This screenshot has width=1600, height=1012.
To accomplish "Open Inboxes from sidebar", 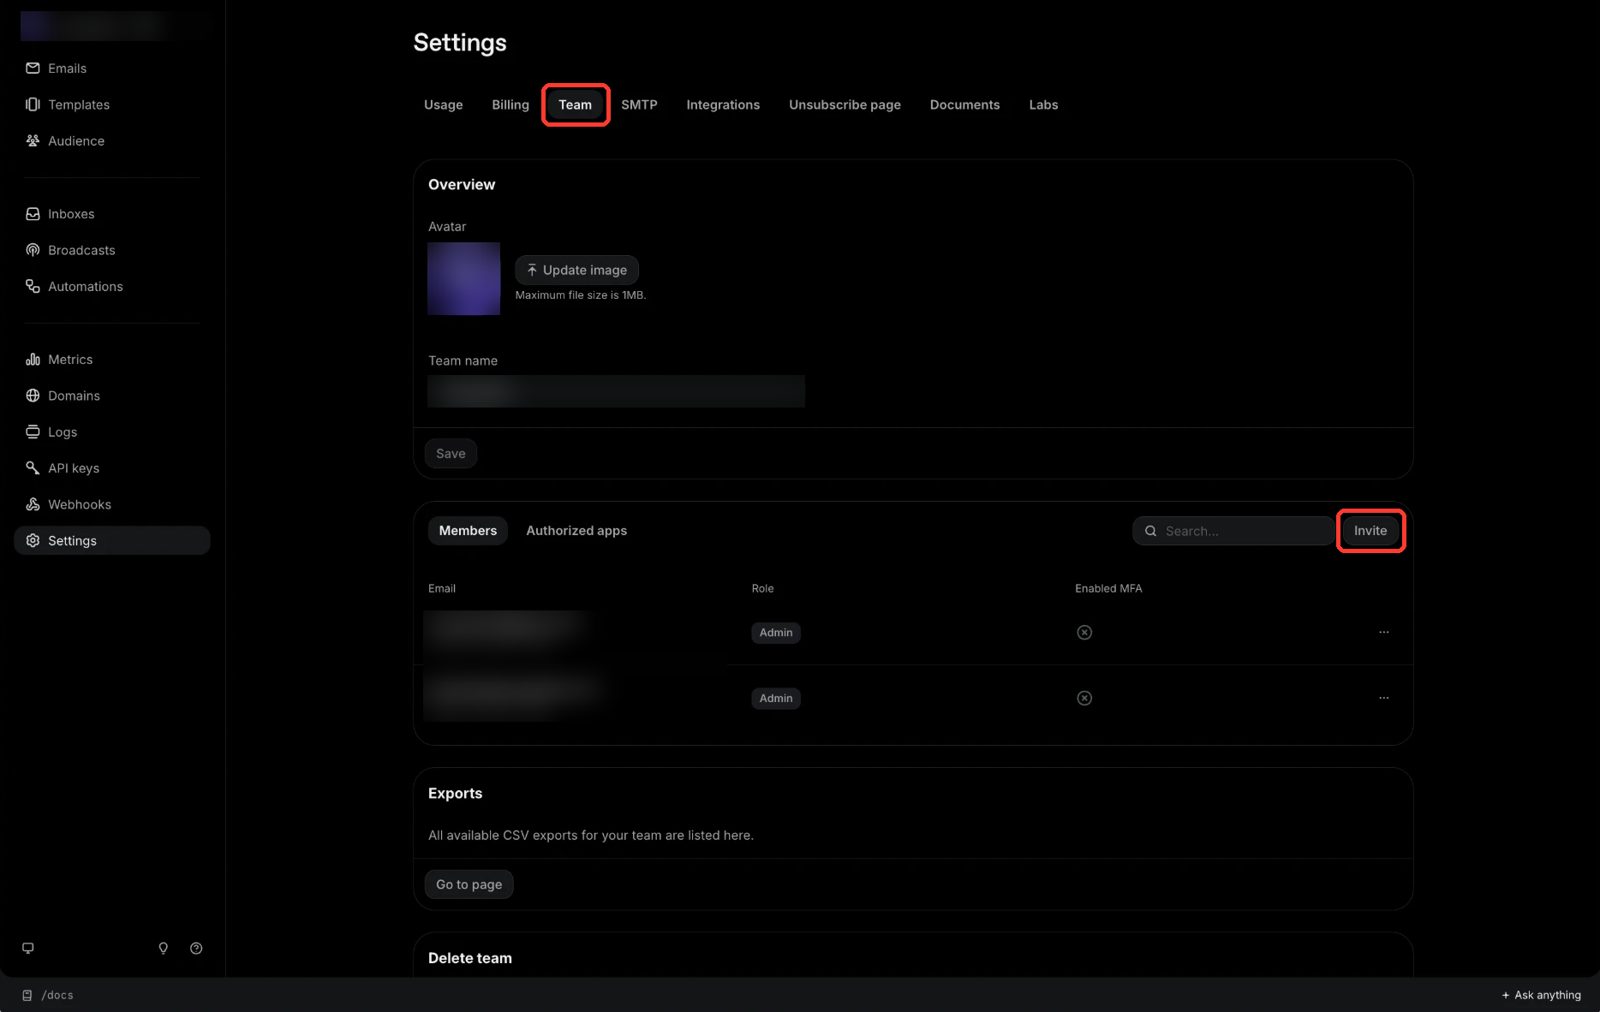I will click(60, 214).
